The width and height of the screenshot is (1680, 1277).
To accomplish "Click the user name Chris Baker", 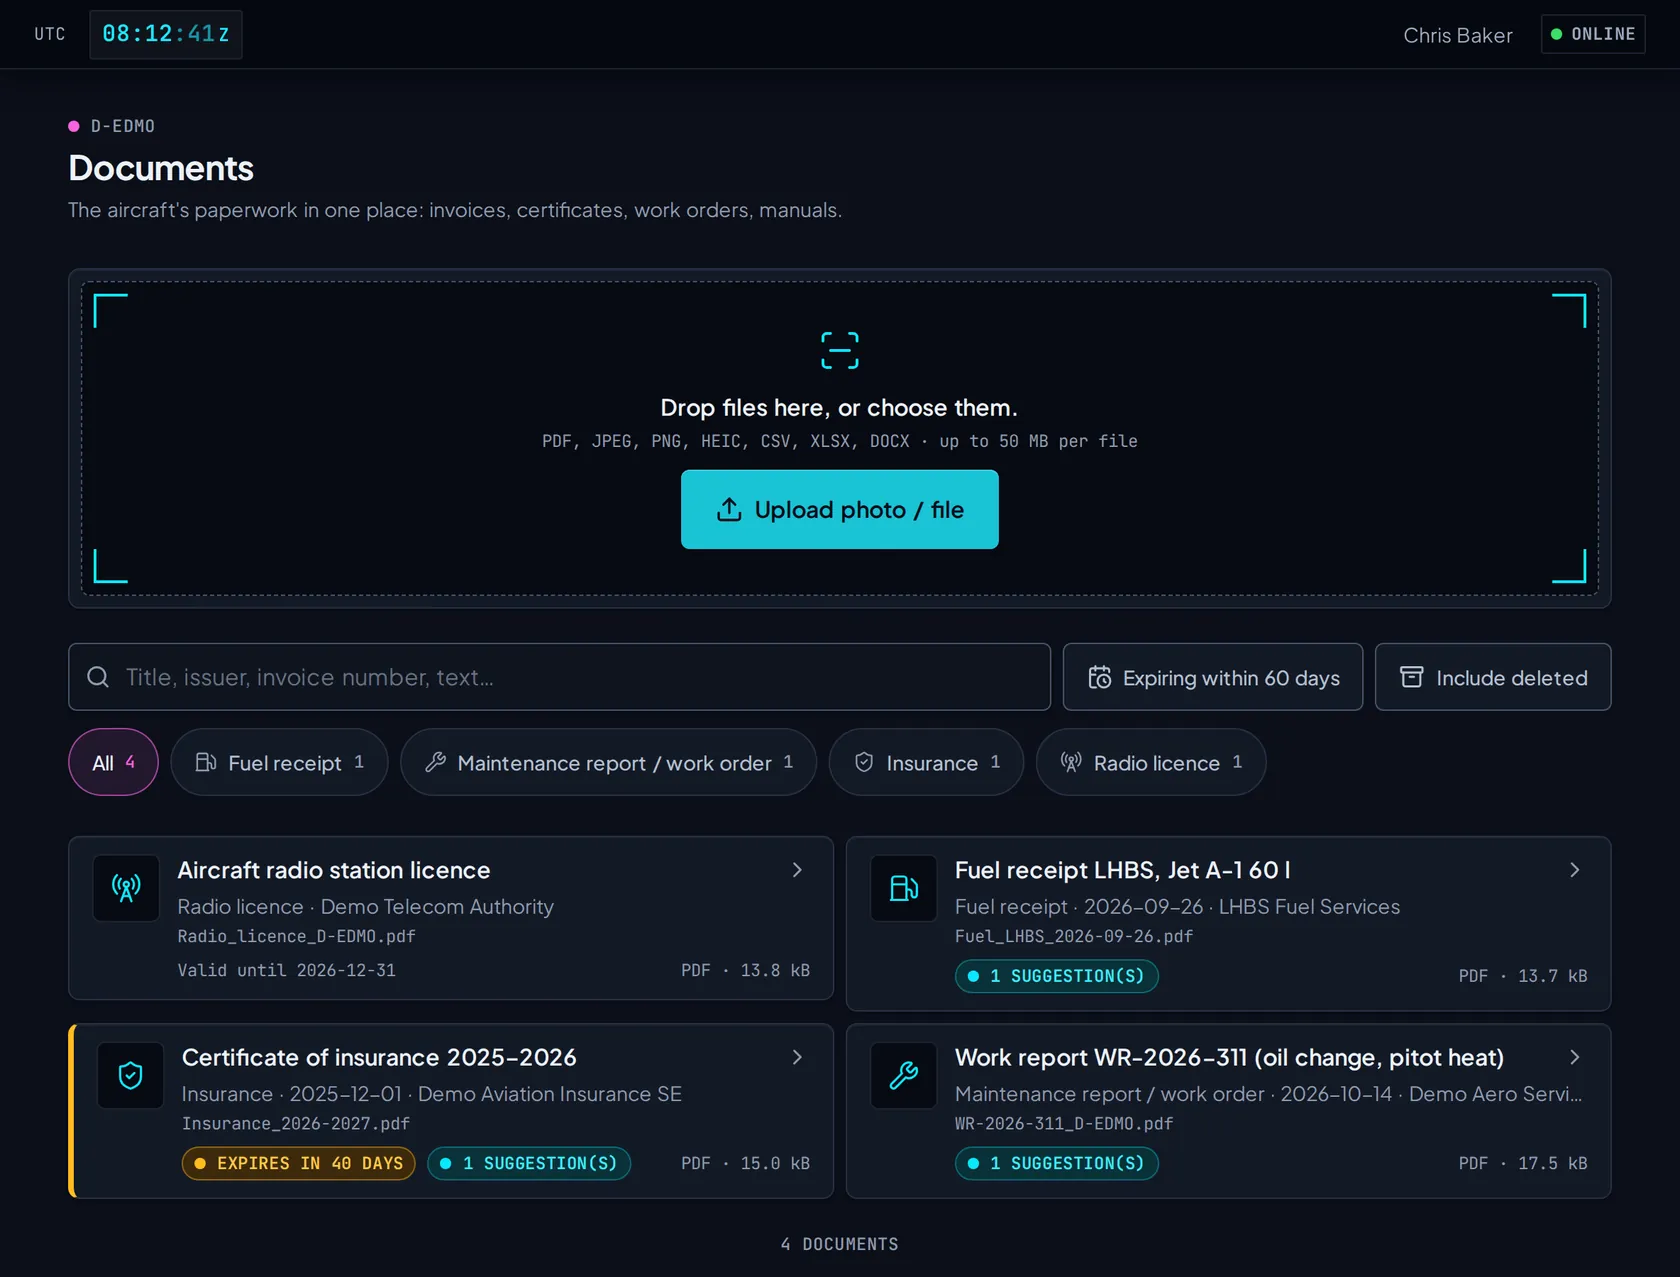I will (x=1457, y=35).
